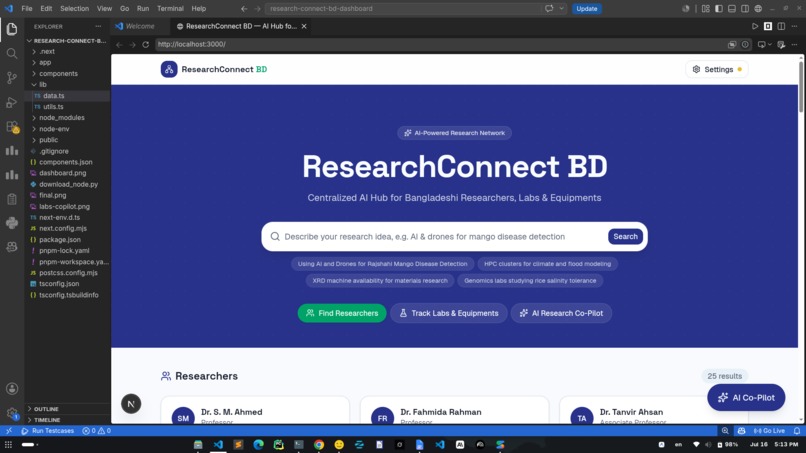The width and height of the screenshot is (806, 453).
Task: Collapse RESEARCH-CONNECT-BD root folder
Action: click(x=67, y=41)
